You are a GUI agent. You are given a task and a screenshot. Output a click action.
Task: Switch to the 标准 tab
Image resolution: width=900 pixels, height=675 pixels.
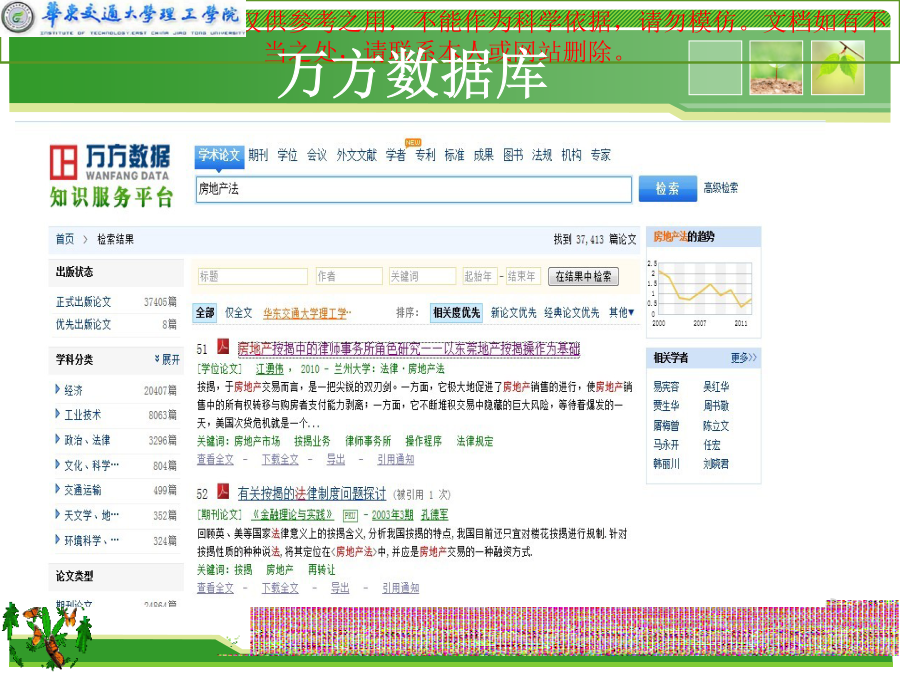coord(455,155)
